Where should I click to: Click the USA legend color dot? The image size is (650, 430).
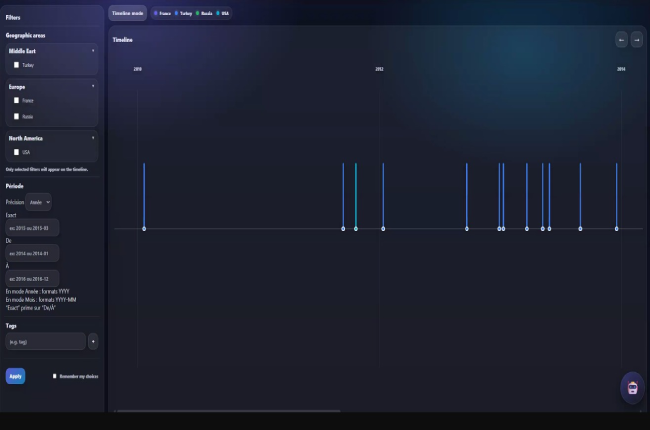[217, 13]
